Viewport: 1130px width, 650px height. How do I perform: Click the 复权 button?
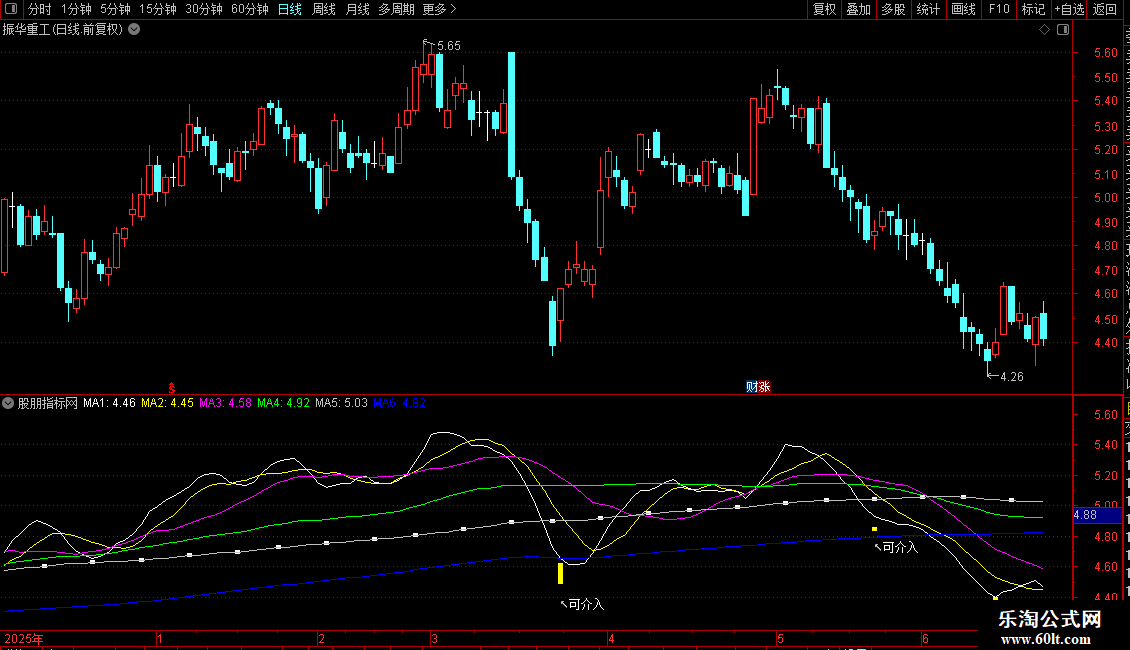[824, 9]
